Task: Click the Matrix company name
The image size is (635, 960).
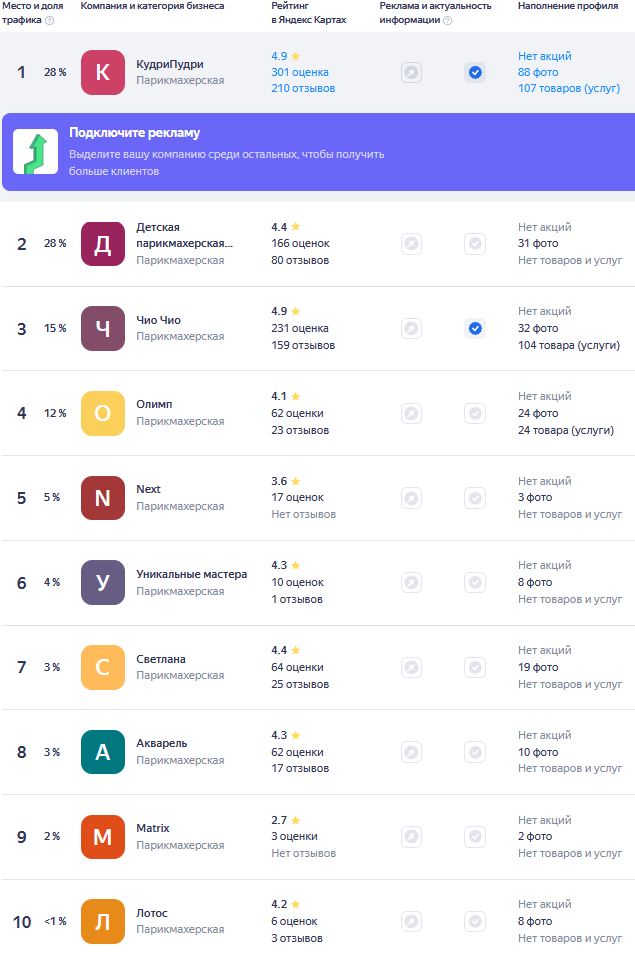Action: (152, 828)
